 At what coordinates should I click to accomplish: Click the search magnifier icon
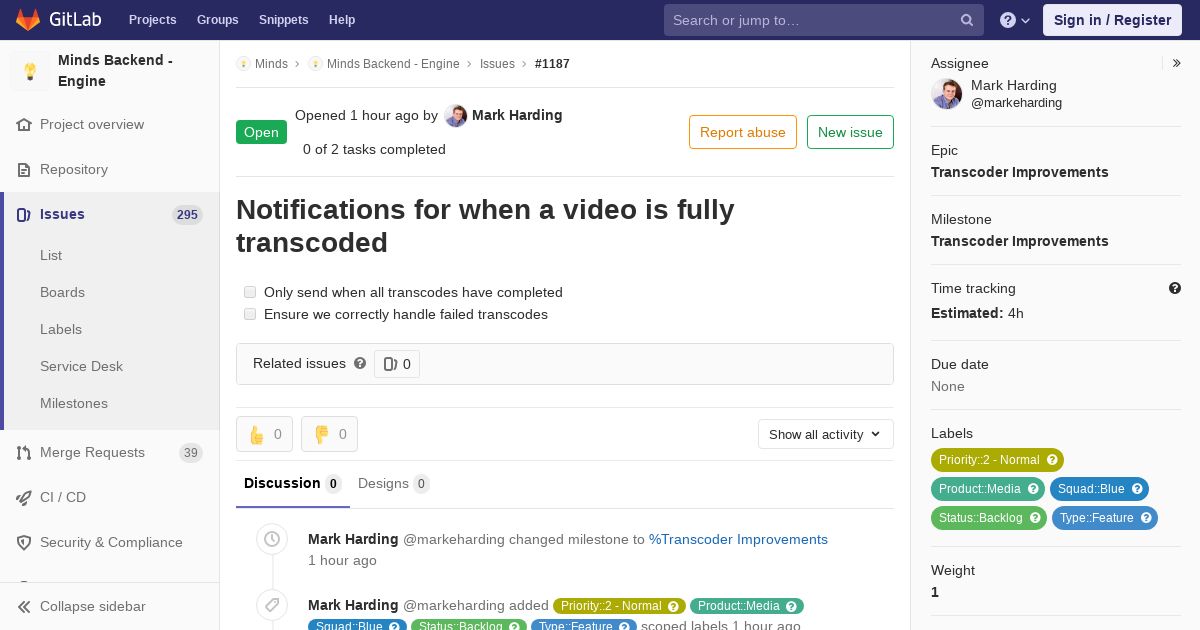[967, 20]
